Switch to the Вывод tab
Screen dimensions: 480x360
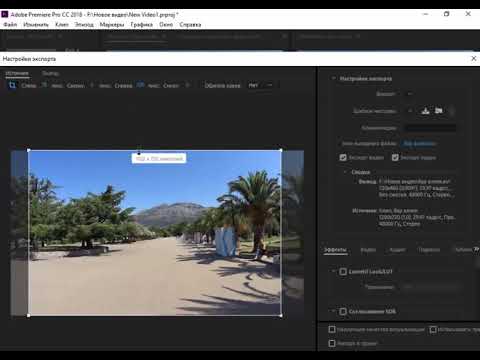pos(51,73)
